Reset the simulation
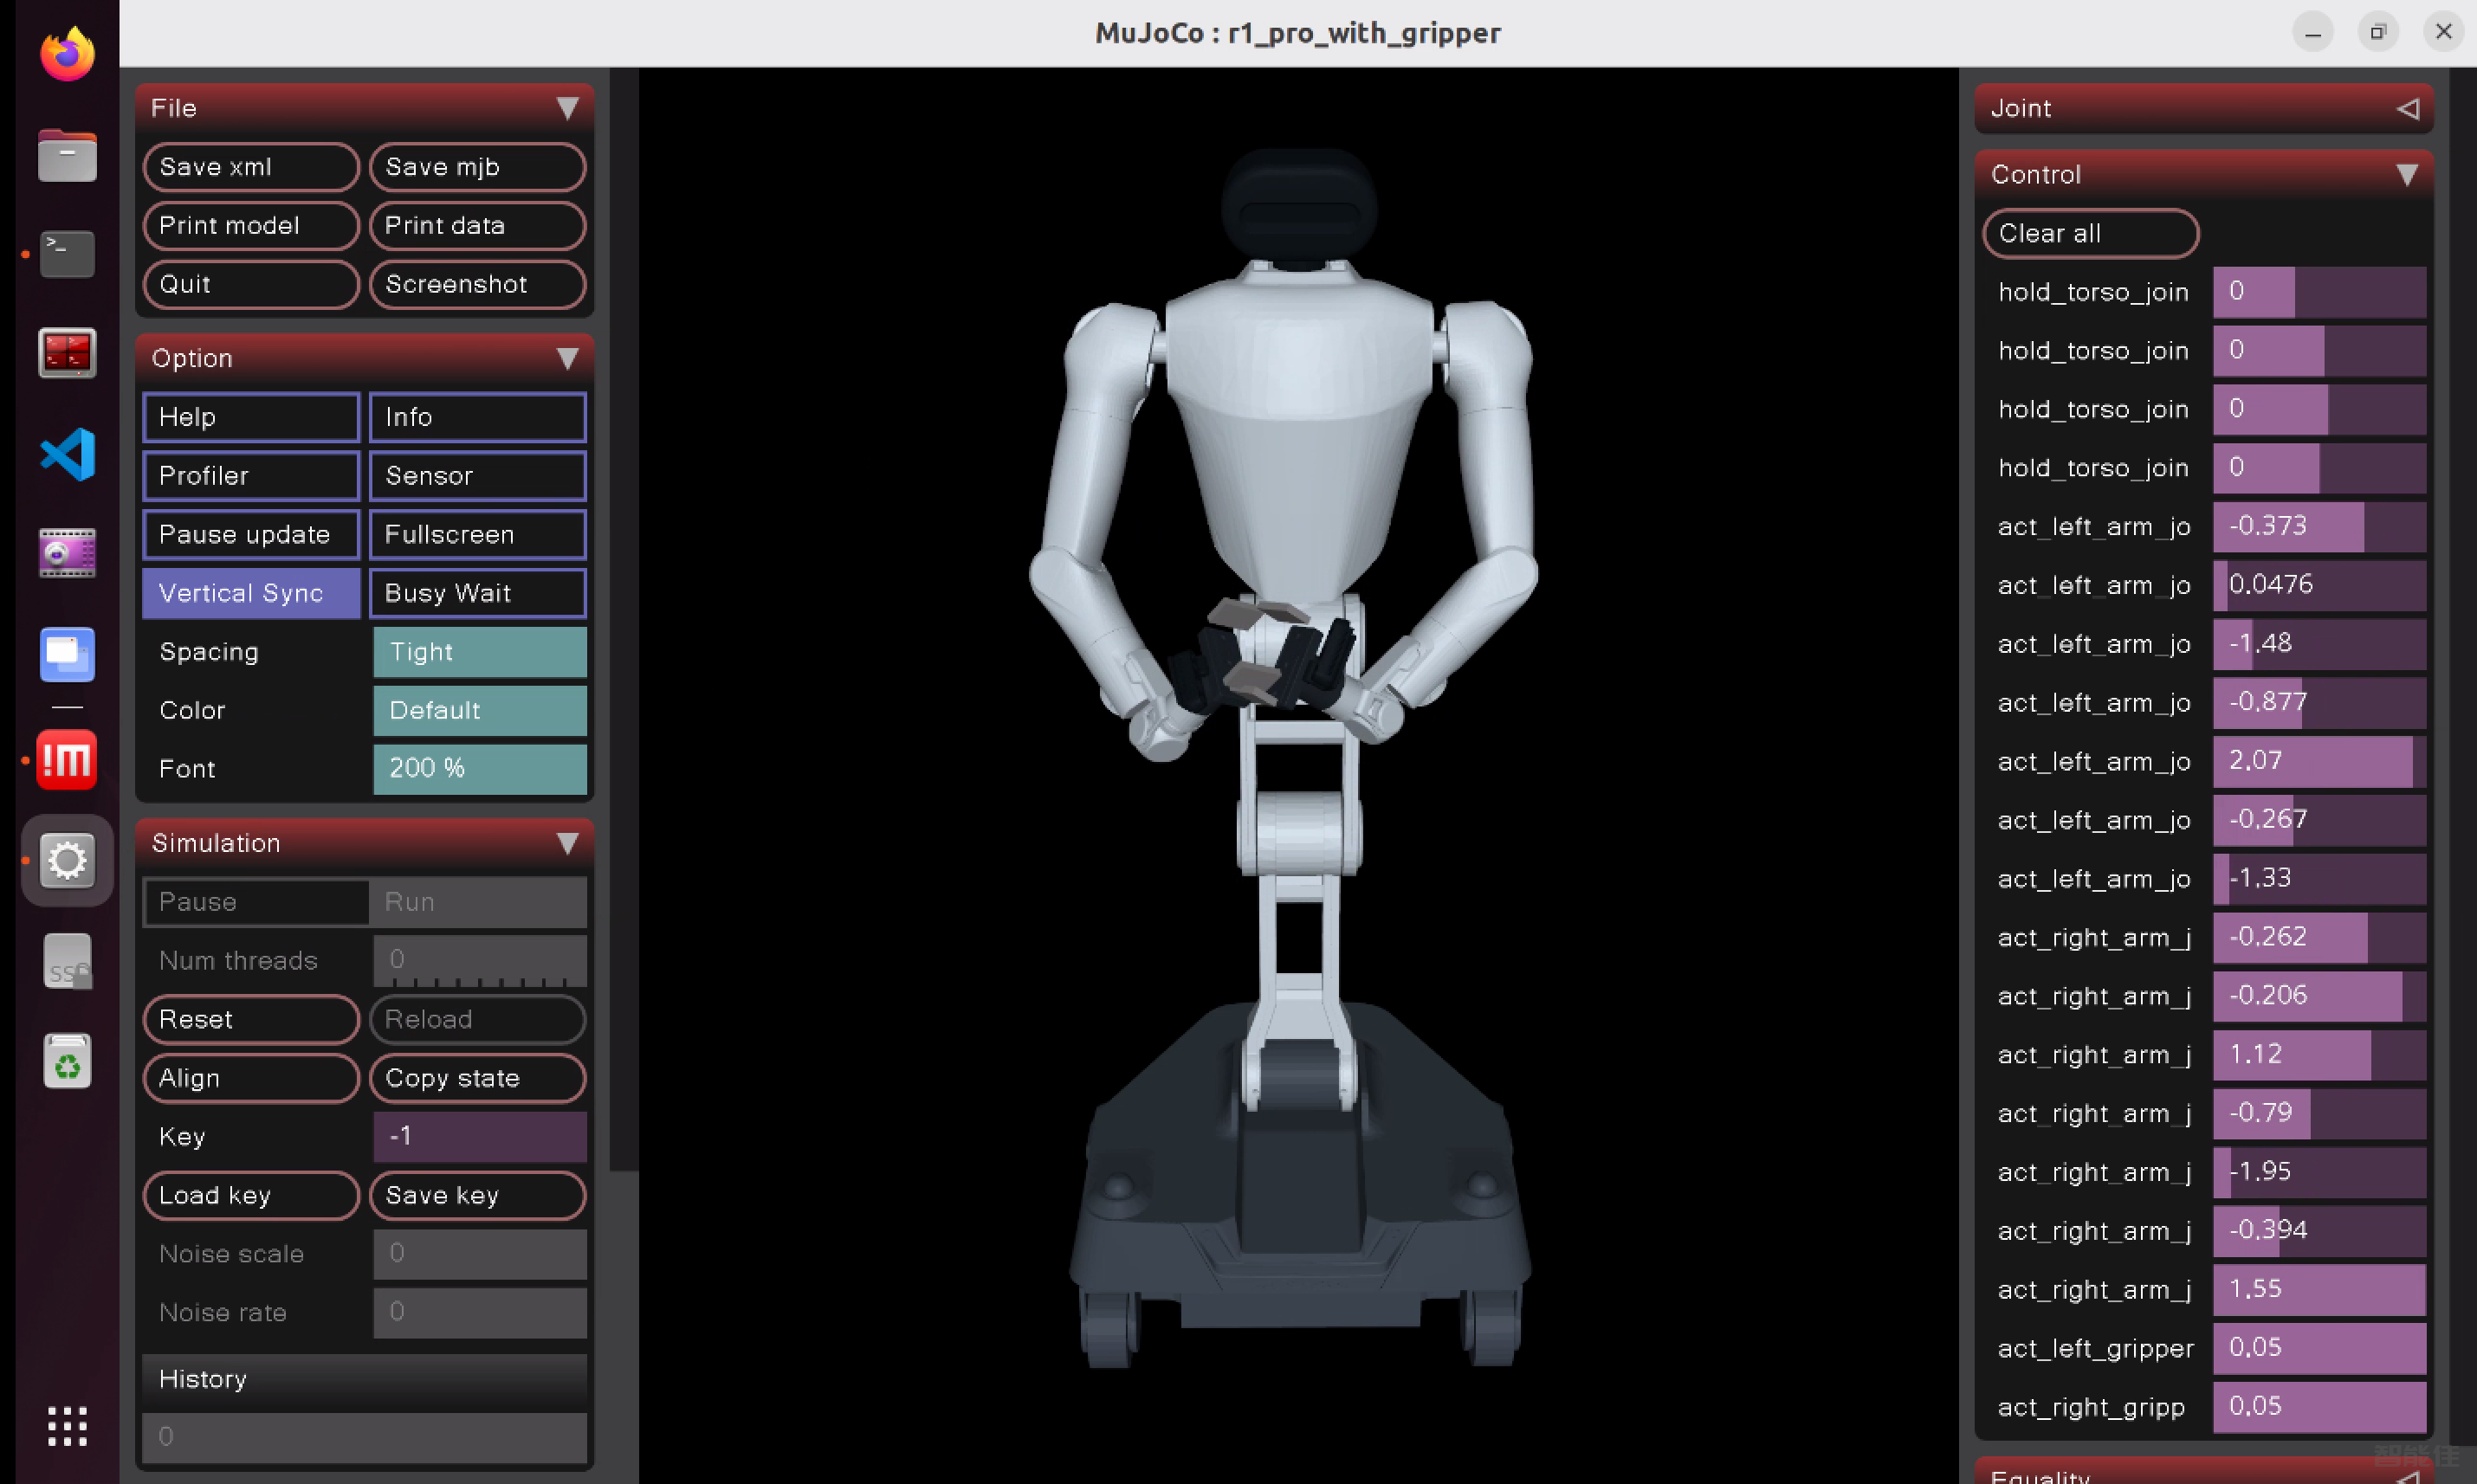2477x1484 pixels. pyautogui.click(x=251, y=1020)
